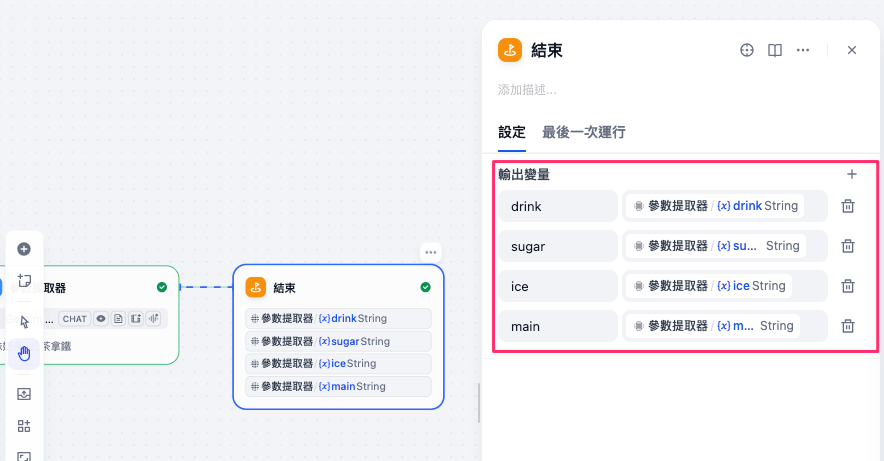
Task: Open the 結束 panel's three-dot menu
Action: 803,50
